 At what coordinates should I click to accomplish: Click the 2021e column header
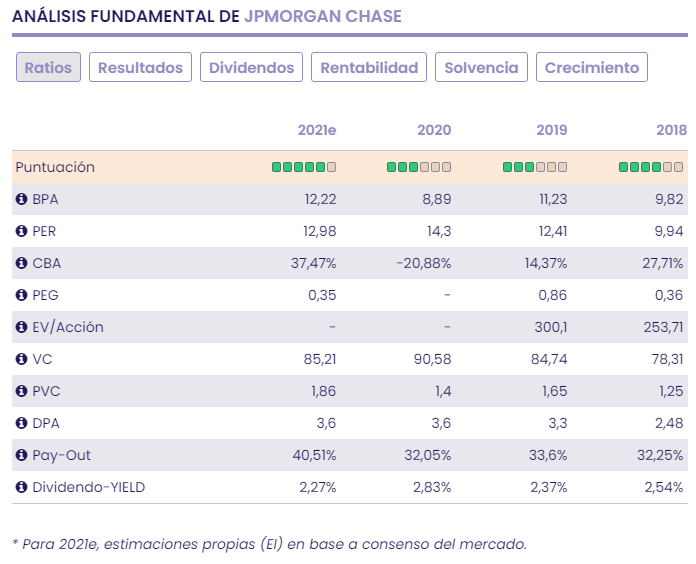[317, 130]
